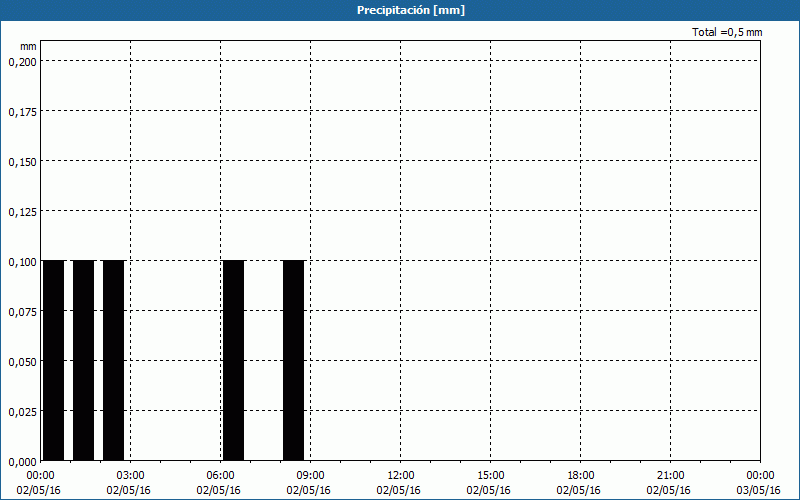The height and width of the screenshot is (500, 800).
Task: Click the "09:00" time label on the x-axis
Action: click(x=310, y=476)
